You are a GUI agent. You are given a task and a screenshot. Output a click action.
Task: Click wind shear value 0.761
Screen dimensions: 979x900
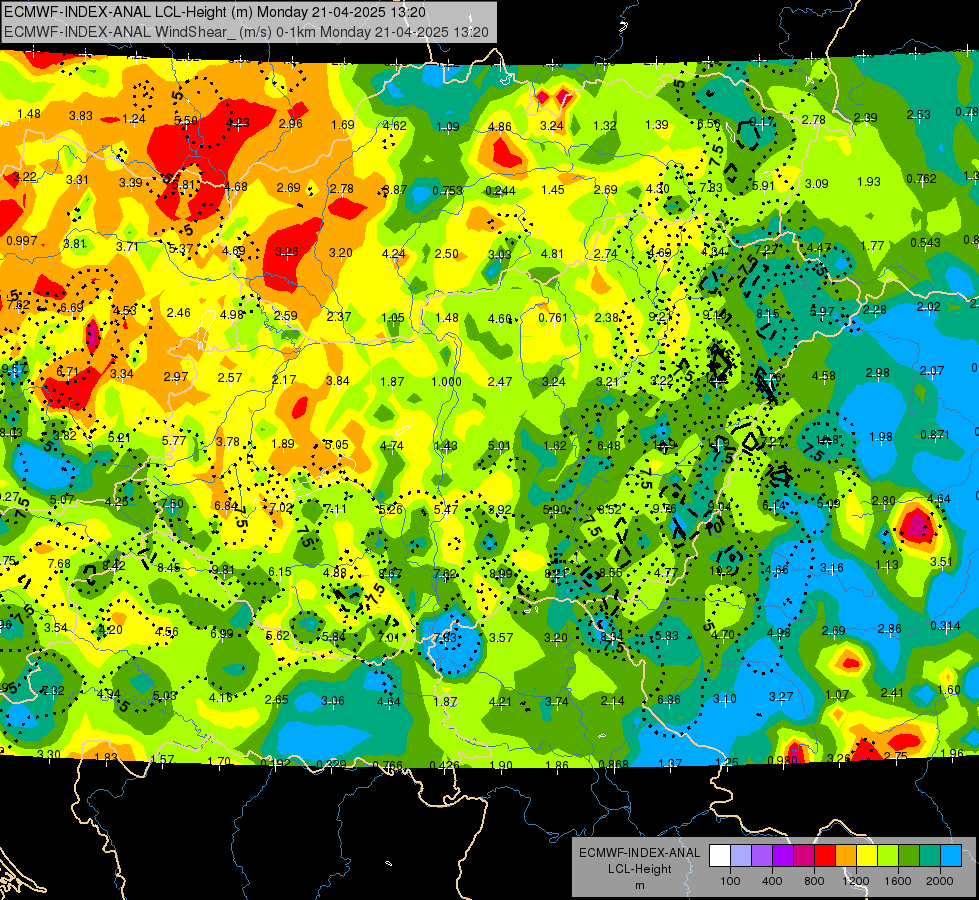click(x=553, y=318)
